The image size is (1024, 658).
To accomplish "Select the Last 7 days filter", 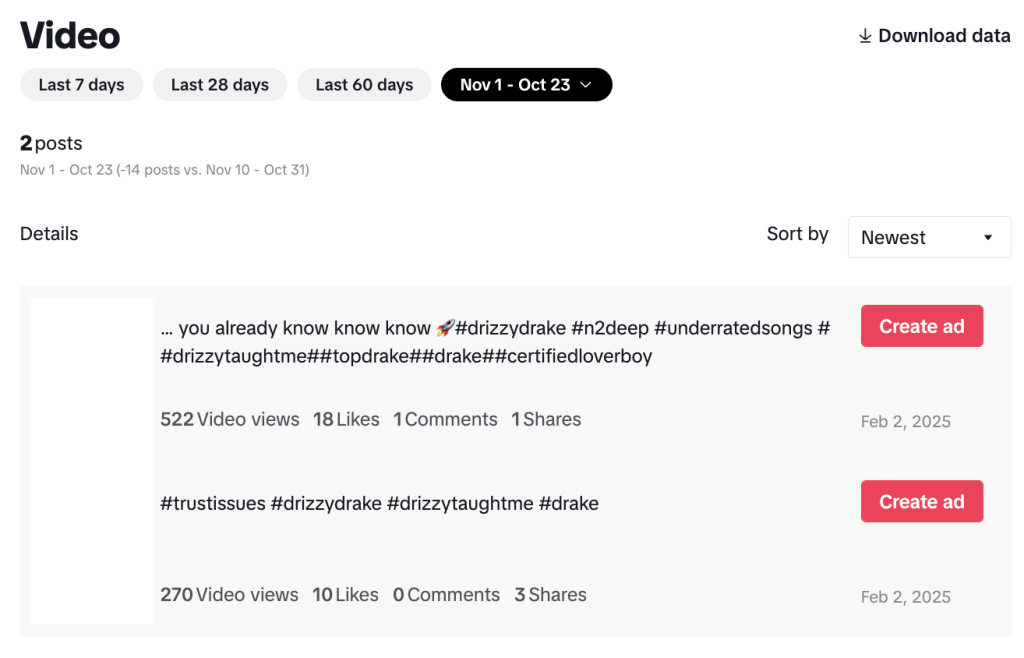I will pyautogui.click(x=81, y=85).
